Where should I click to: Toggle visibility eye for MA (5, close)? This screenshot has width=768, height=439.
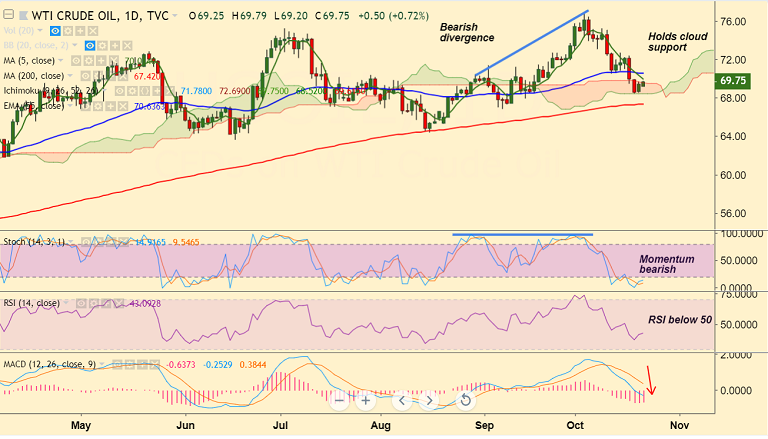click(x=76, y=61)
